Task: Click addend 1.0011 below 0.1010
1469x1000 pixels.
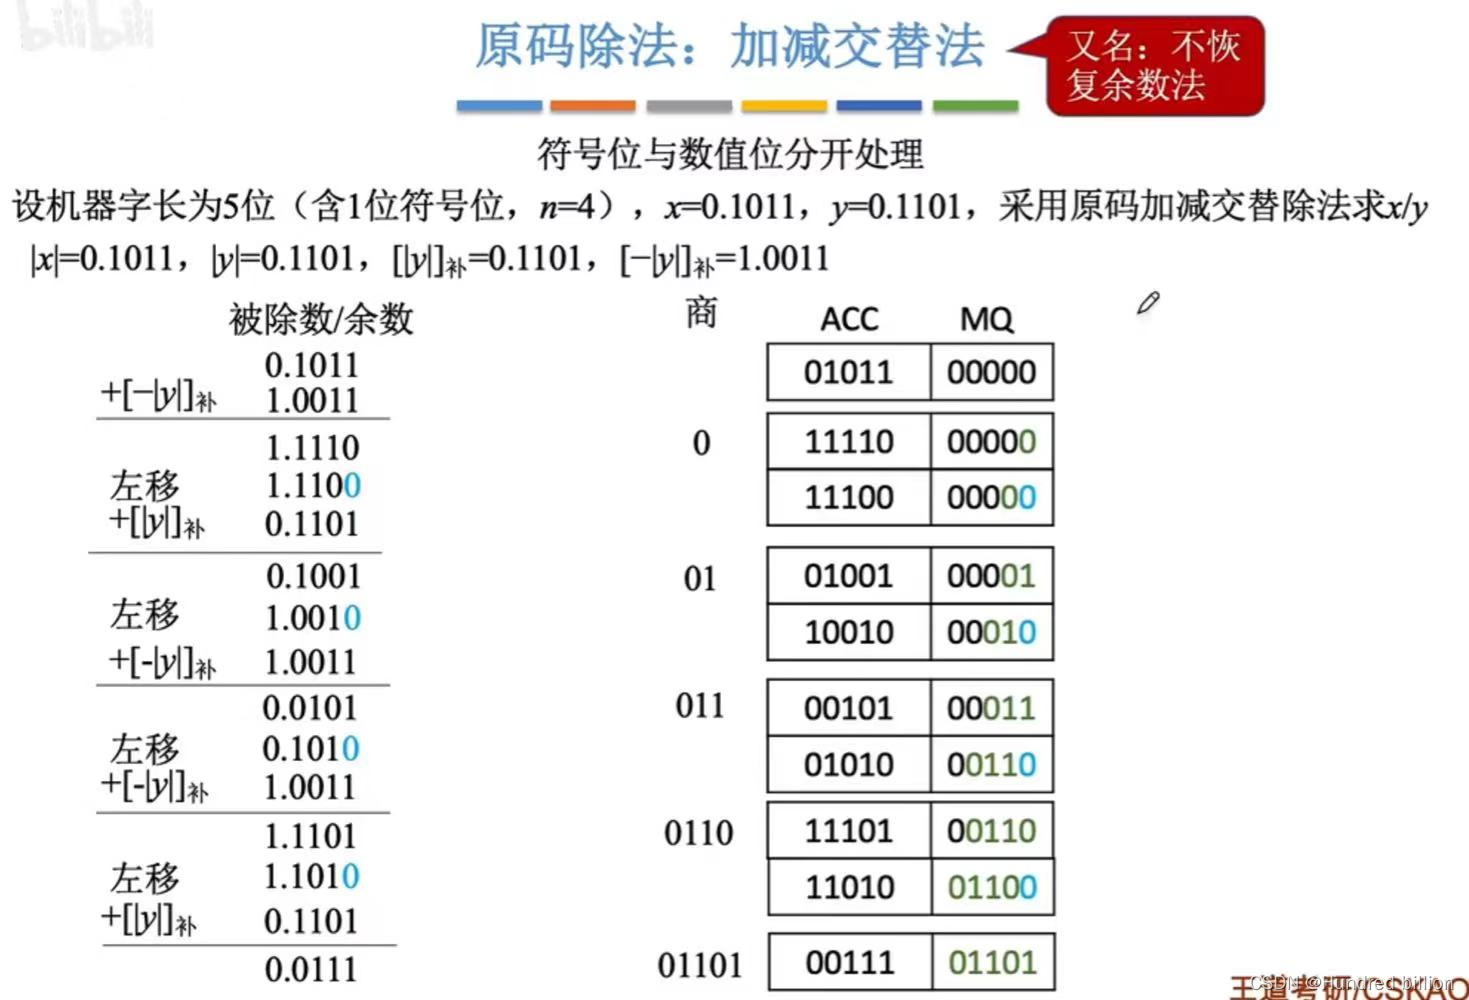Action: tap(310, 787)
